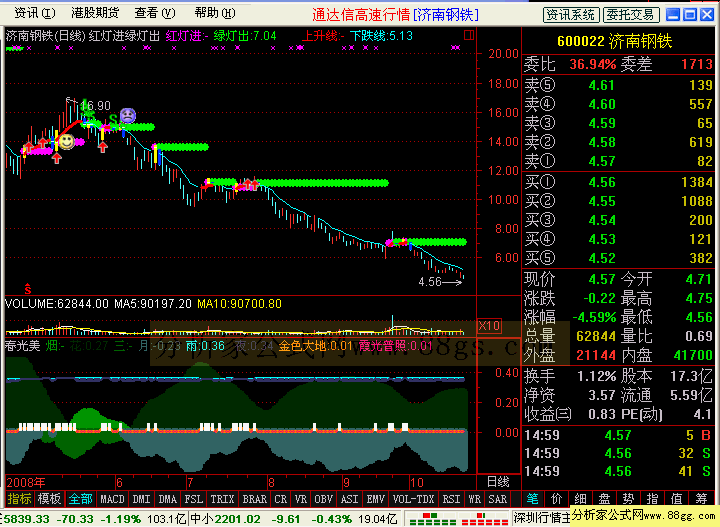720x527 pixels.
Task: Click the 中小 2201.02 index in status bar
Action: pos(225,519)
